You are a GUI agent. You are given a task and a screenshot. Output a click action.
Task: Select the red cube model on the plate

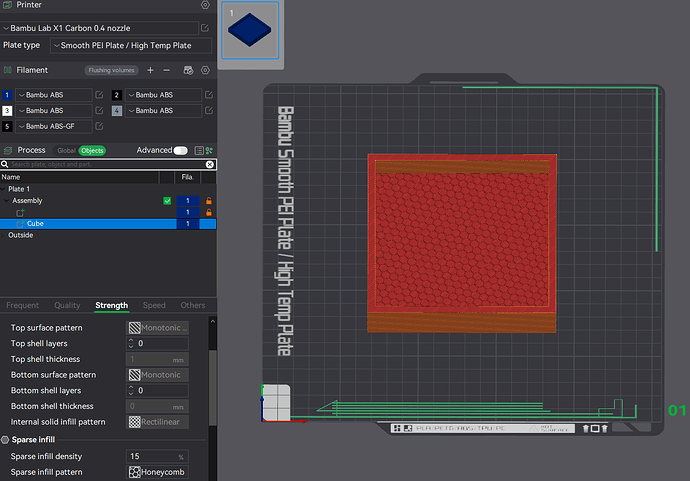click(x=462, y=243)
